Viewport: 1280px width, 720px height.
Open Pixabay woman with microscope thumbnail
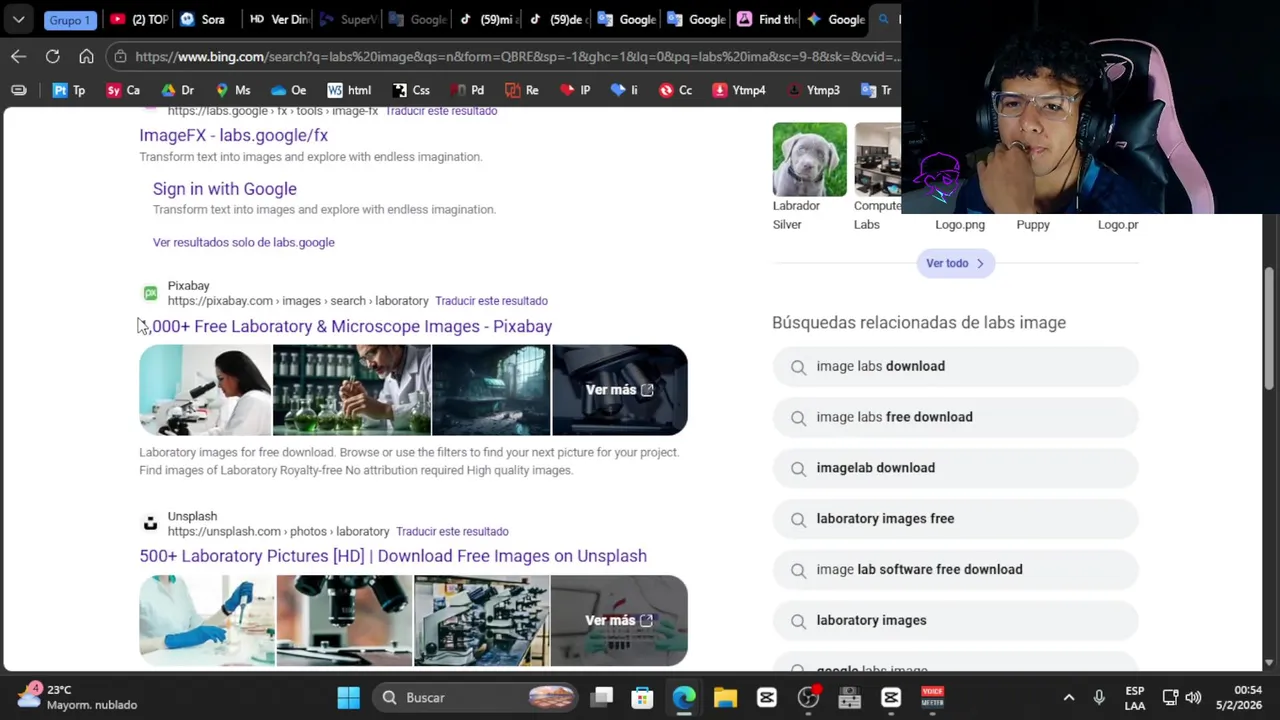[205, 390]
